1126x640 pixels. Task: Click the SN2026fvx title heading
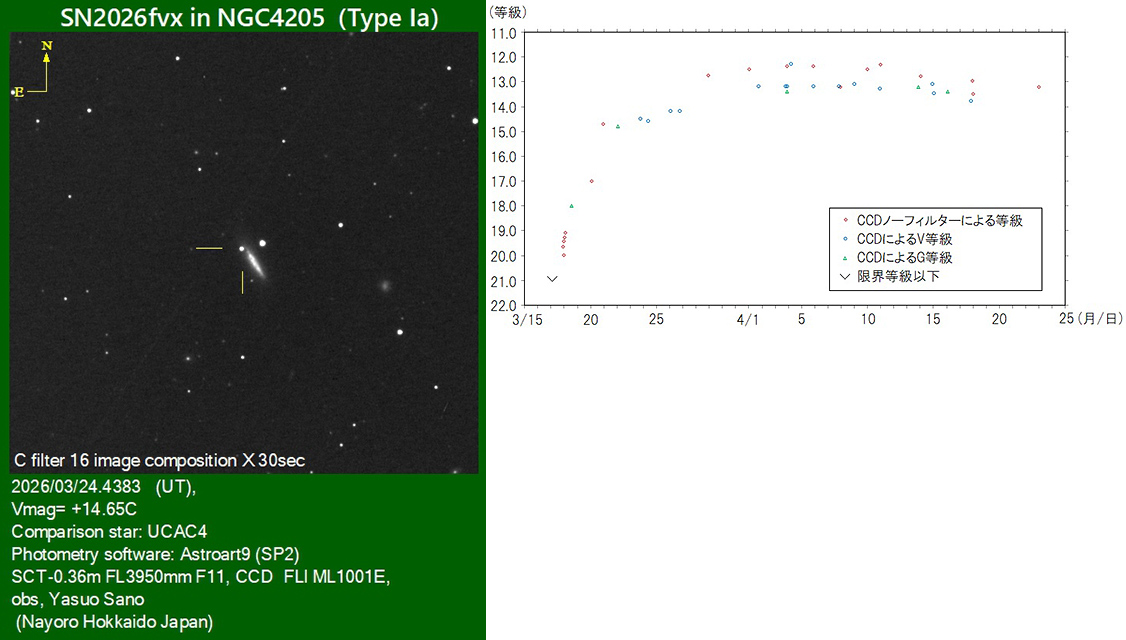pyautogui.click(x=248, y=17)
